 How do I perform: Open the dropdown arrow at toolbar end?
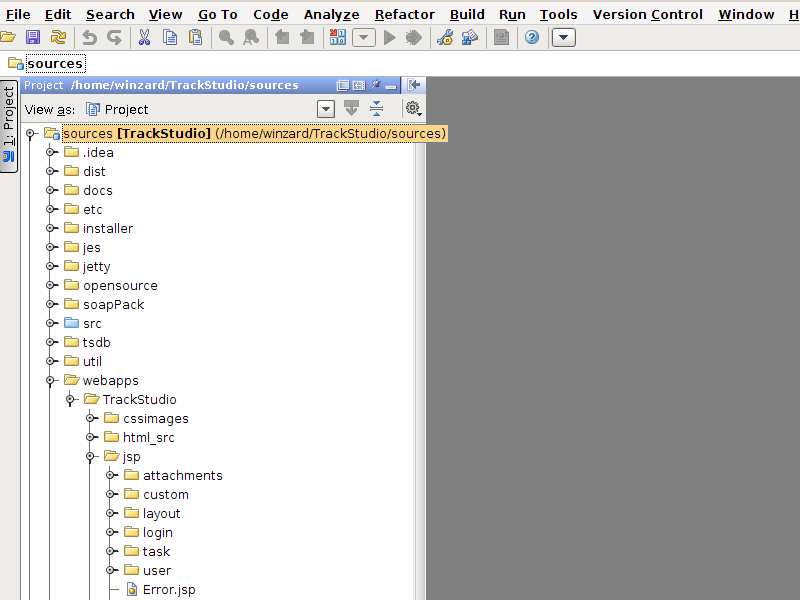coord(564,37)
